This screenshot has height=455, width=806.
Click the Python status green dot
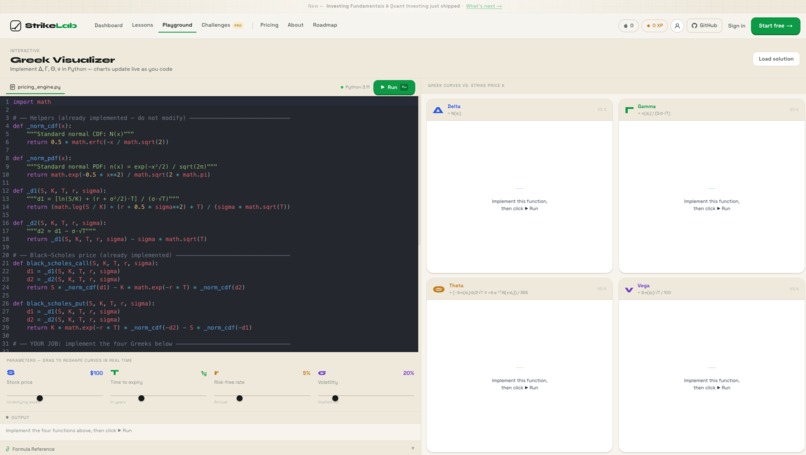(x=342, y=87)
